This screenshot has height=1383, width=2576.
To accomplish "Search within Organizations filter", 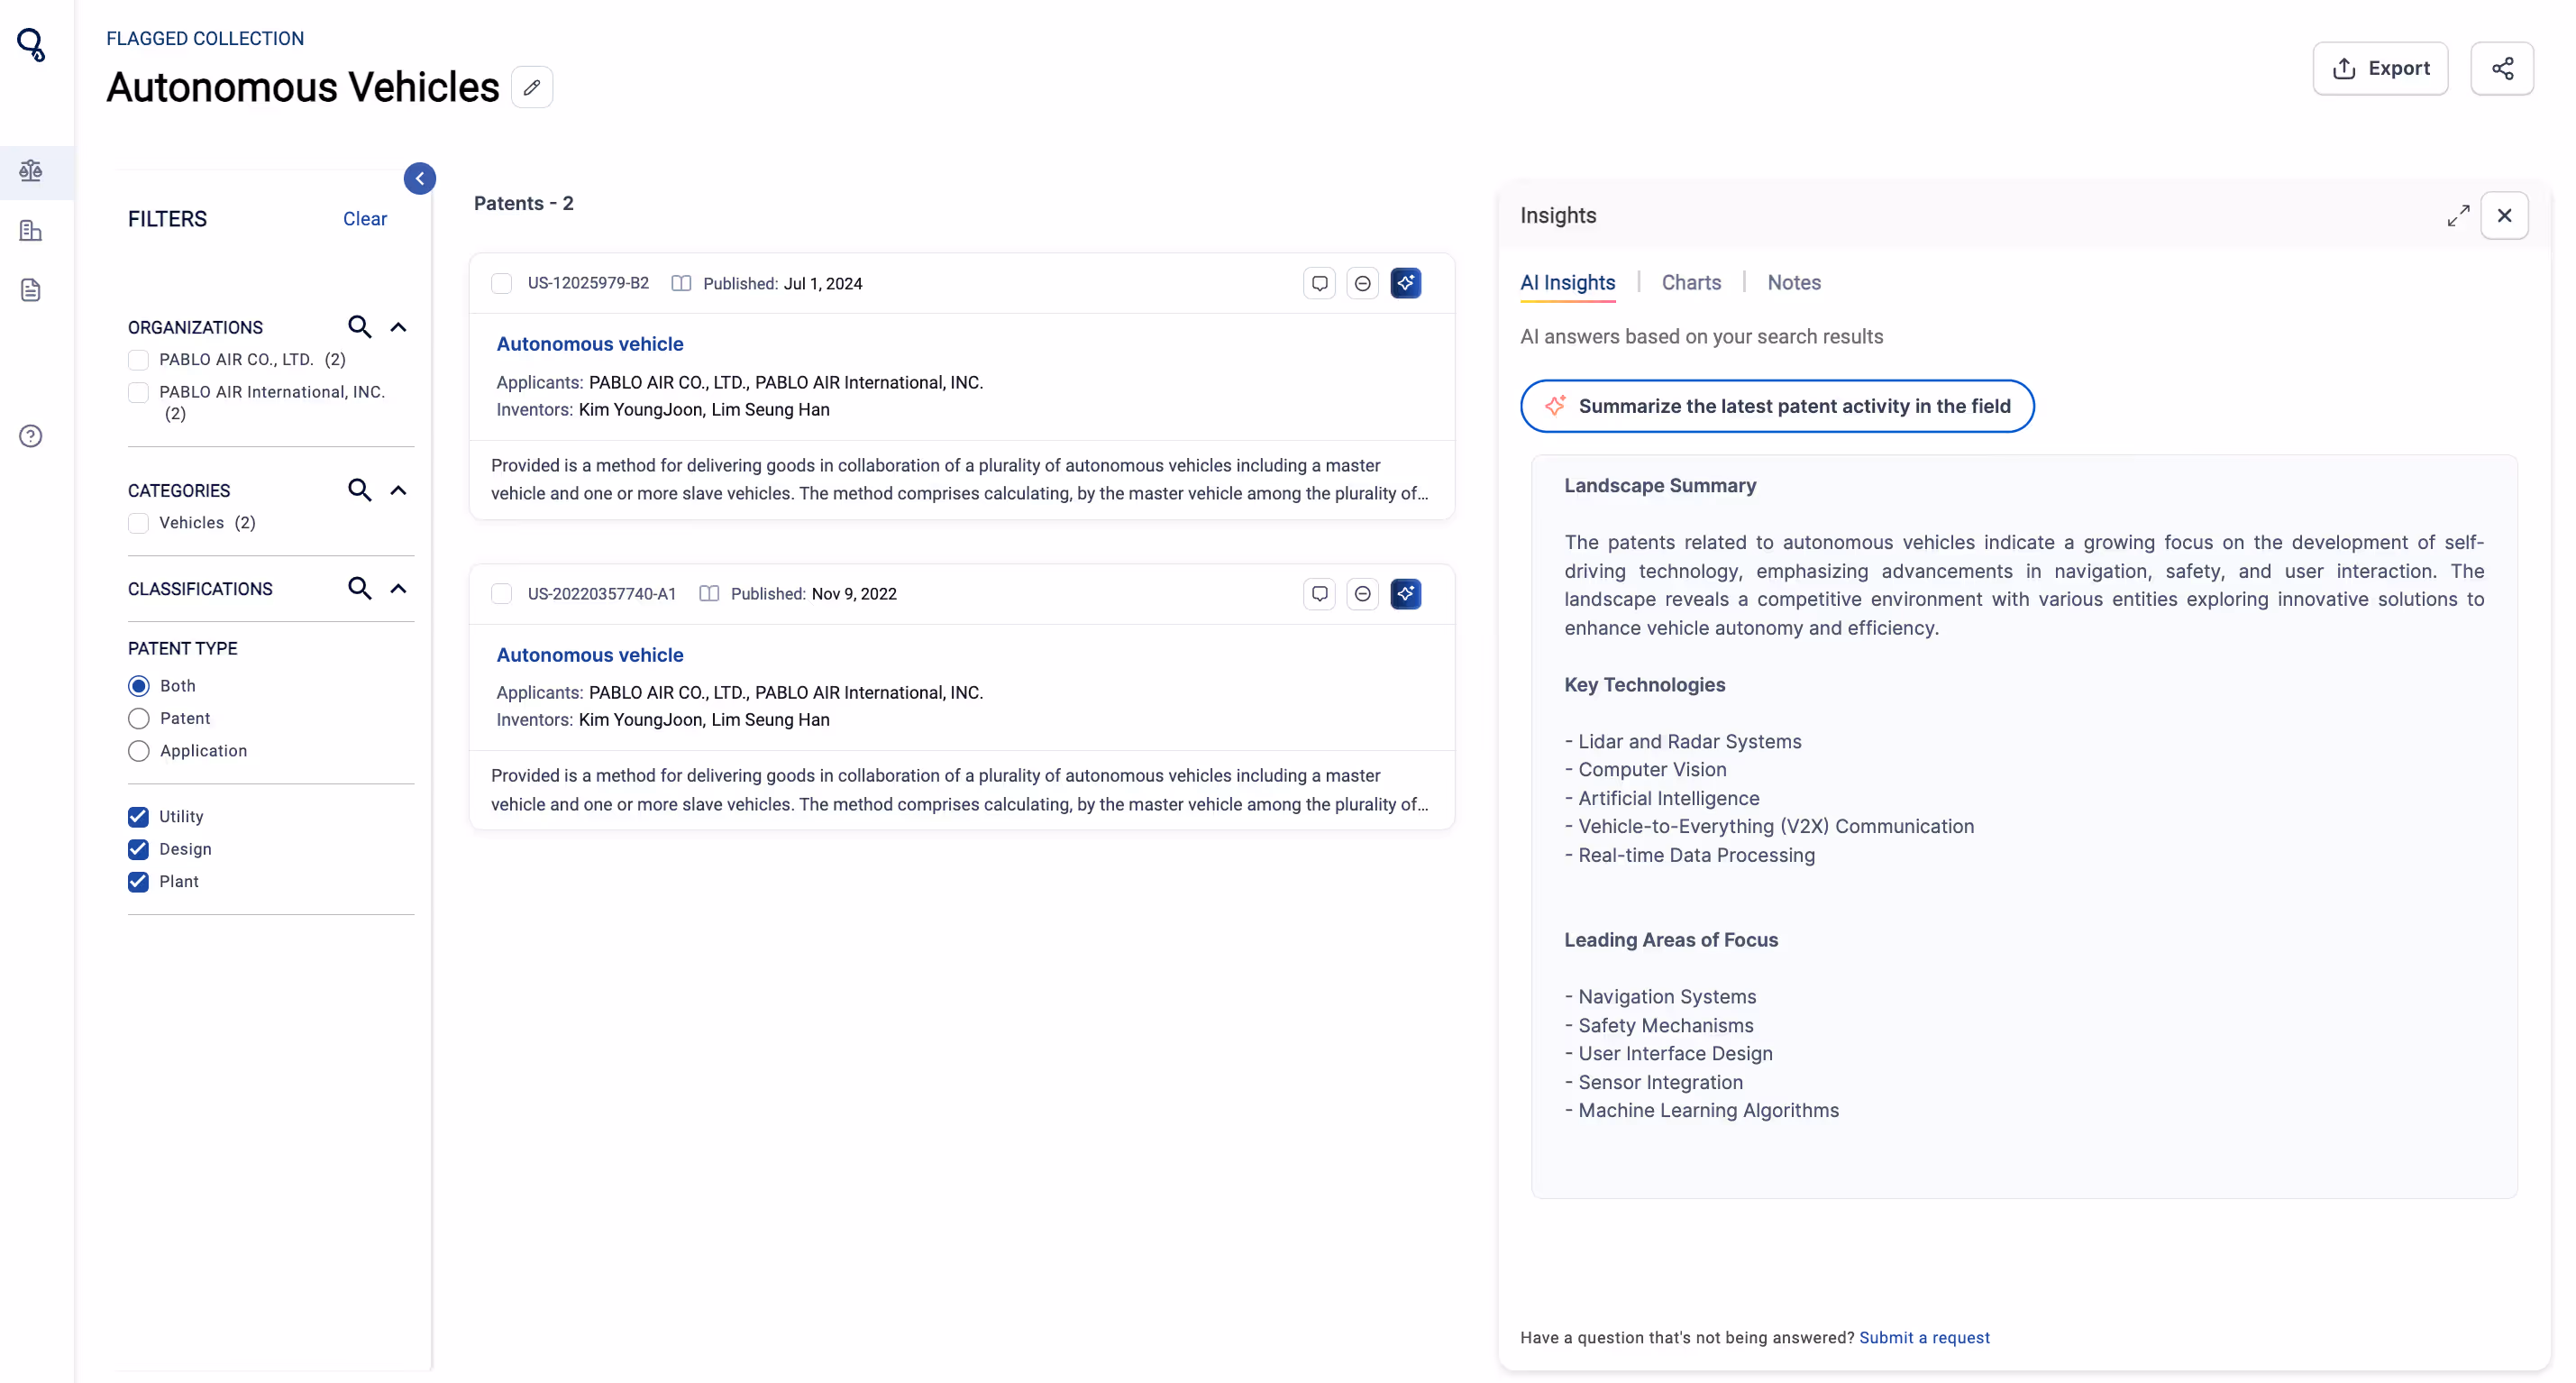I will (360, 327).
